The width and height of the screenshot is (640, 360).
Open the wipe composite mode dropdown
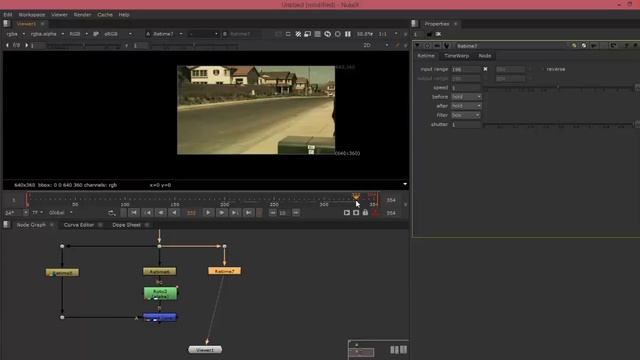203,34
